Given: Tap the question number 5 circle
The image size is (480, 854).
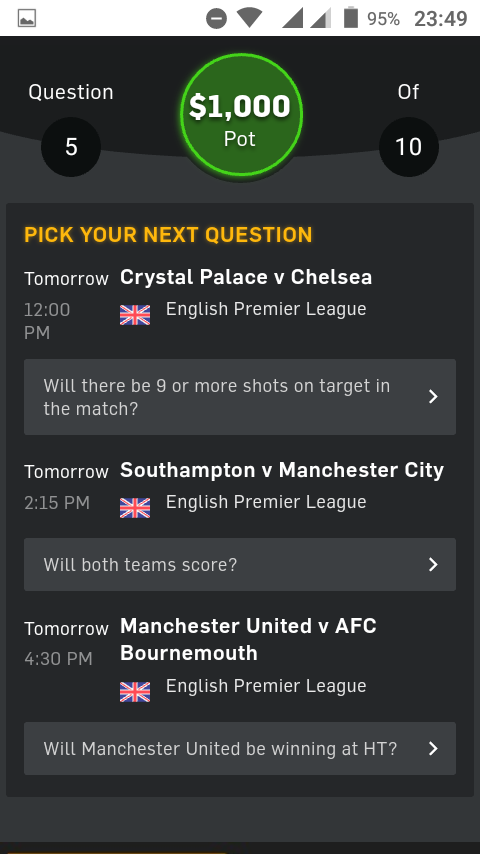Looking at the screenshot, I should coord(71,147).
